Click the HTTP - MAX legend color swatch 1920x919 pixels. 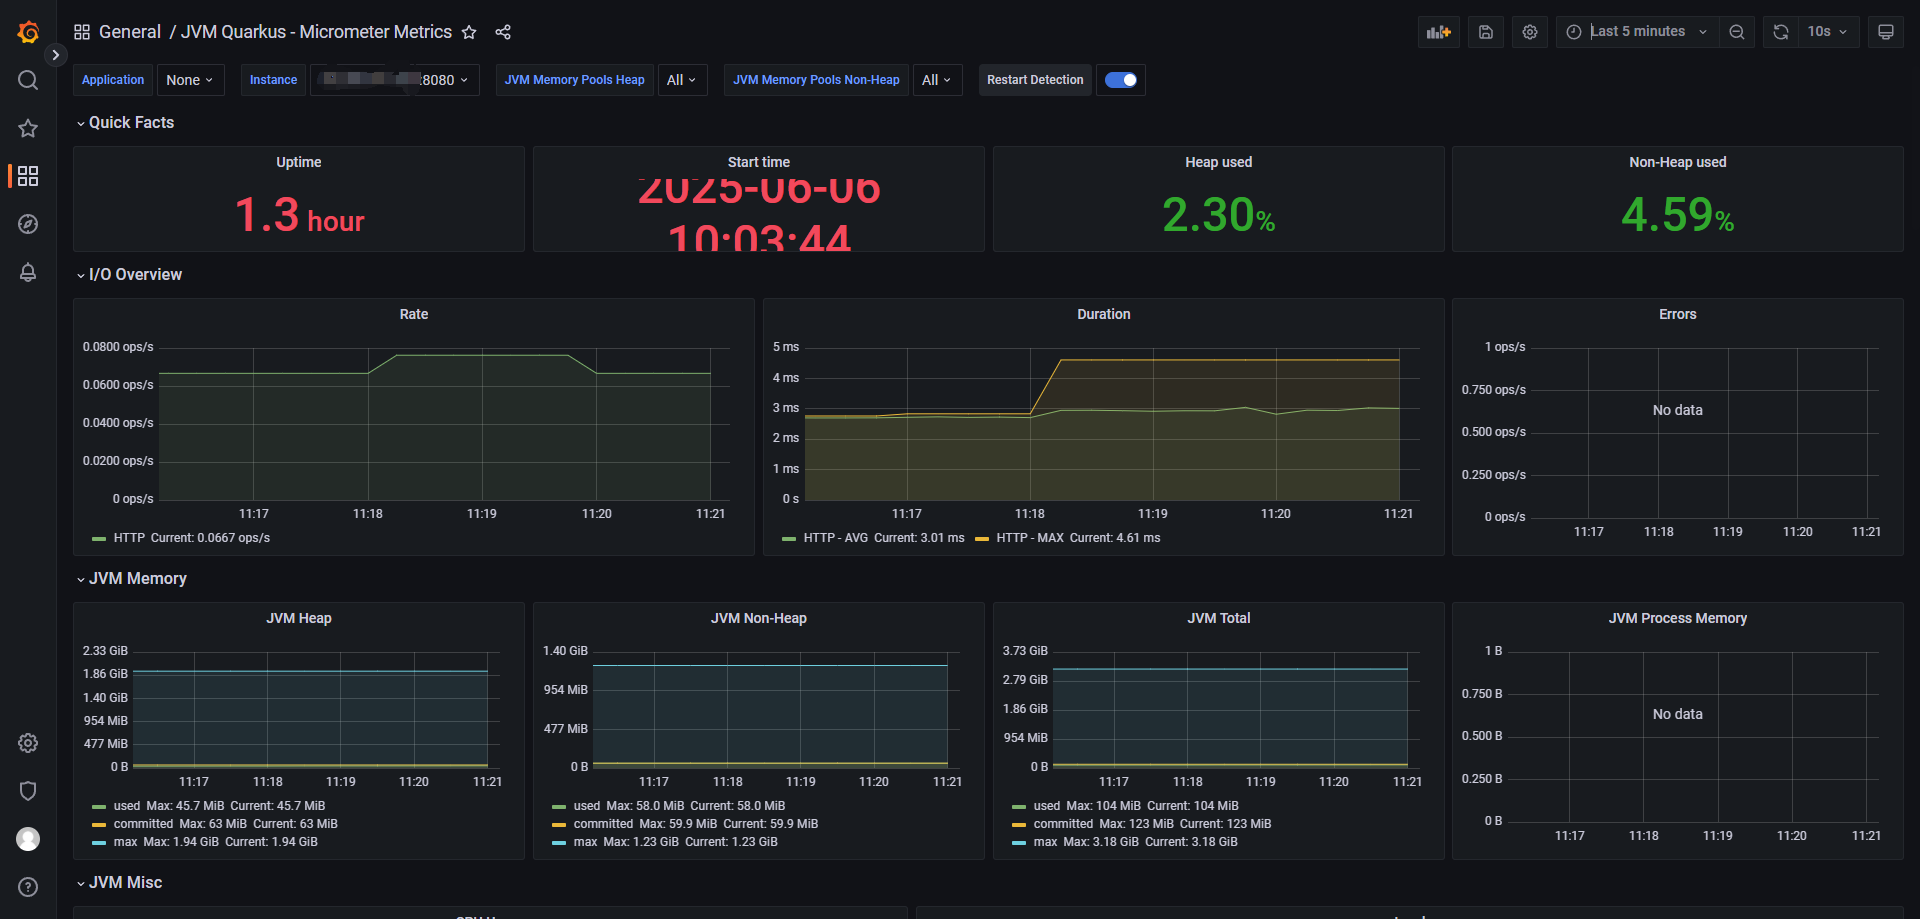click(x=982, y=539)
